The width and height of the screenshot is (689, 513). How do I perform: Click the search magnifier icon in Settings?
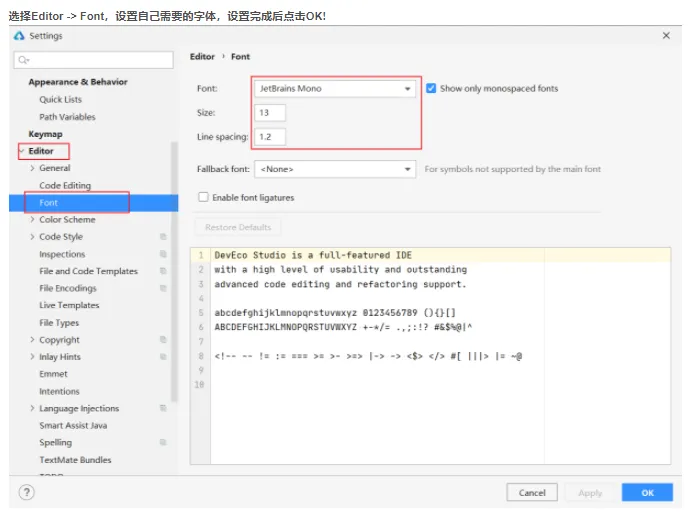click(24, 60)
